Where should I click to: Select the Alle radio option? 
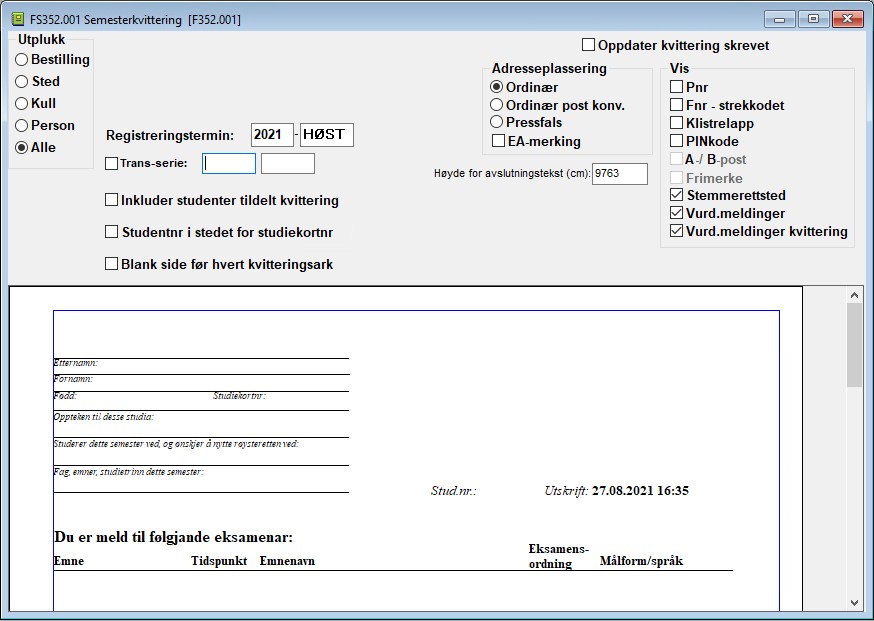[22, 148]
